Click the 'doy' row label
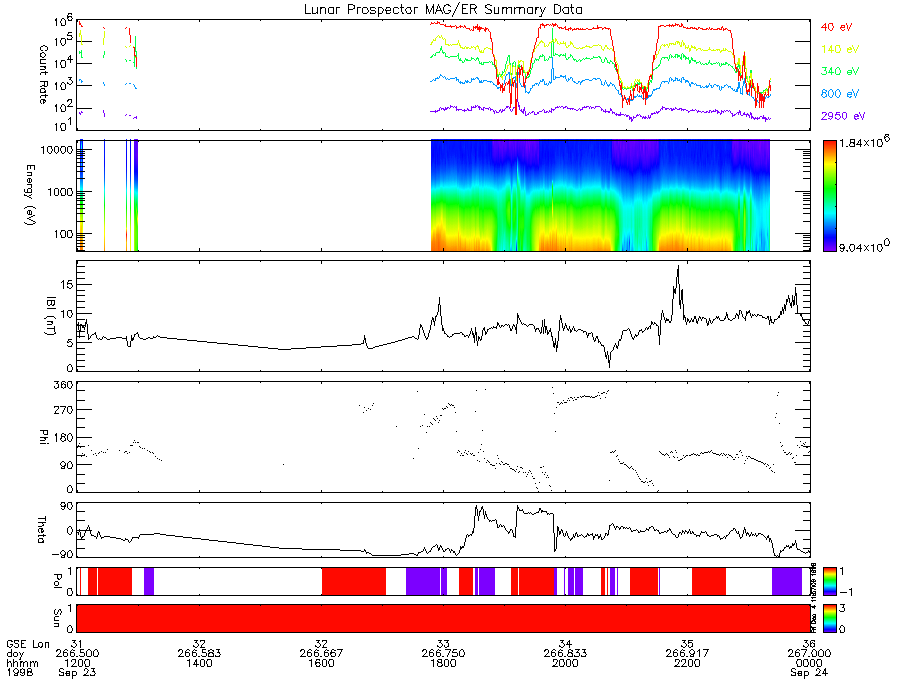 [x=15, y=654]
